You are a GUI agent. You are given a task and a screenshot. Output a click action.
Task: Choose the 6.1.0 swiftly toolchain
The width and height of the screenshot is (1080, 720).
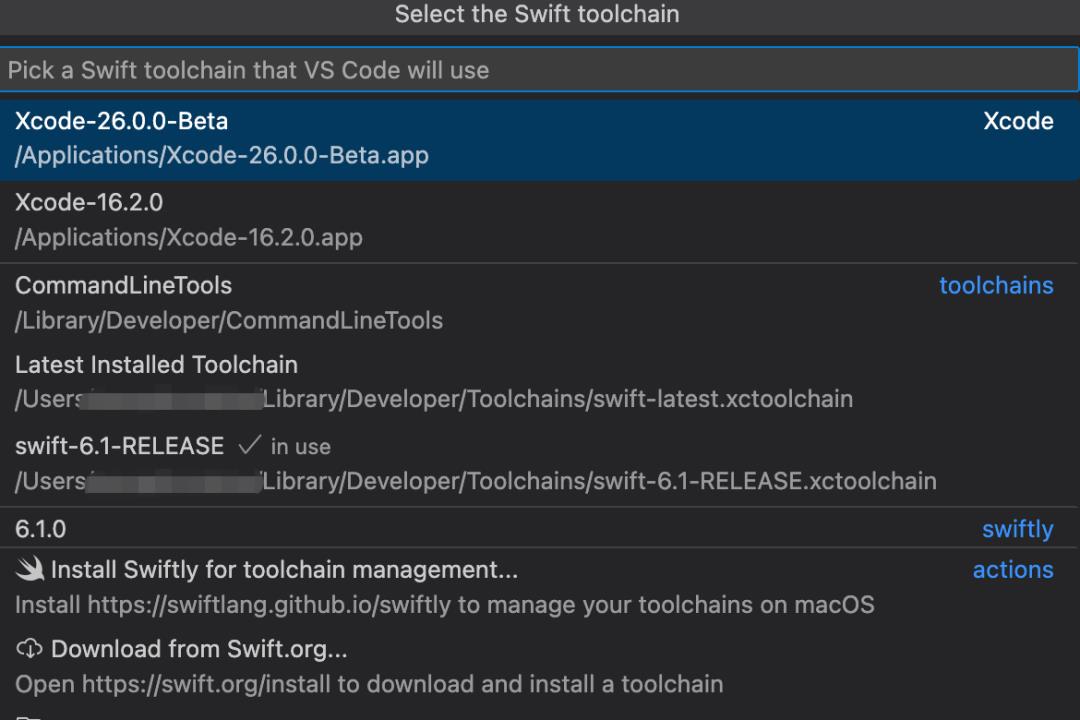click(x=540, y=528)
